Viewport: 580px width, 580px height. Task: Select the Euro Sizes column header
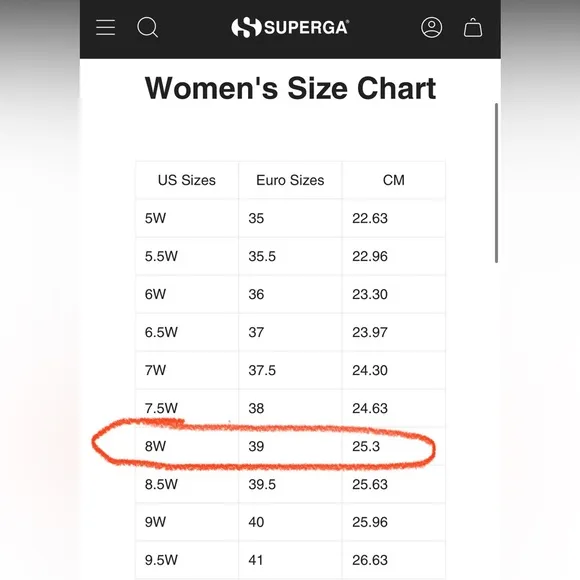coord(290,180)
